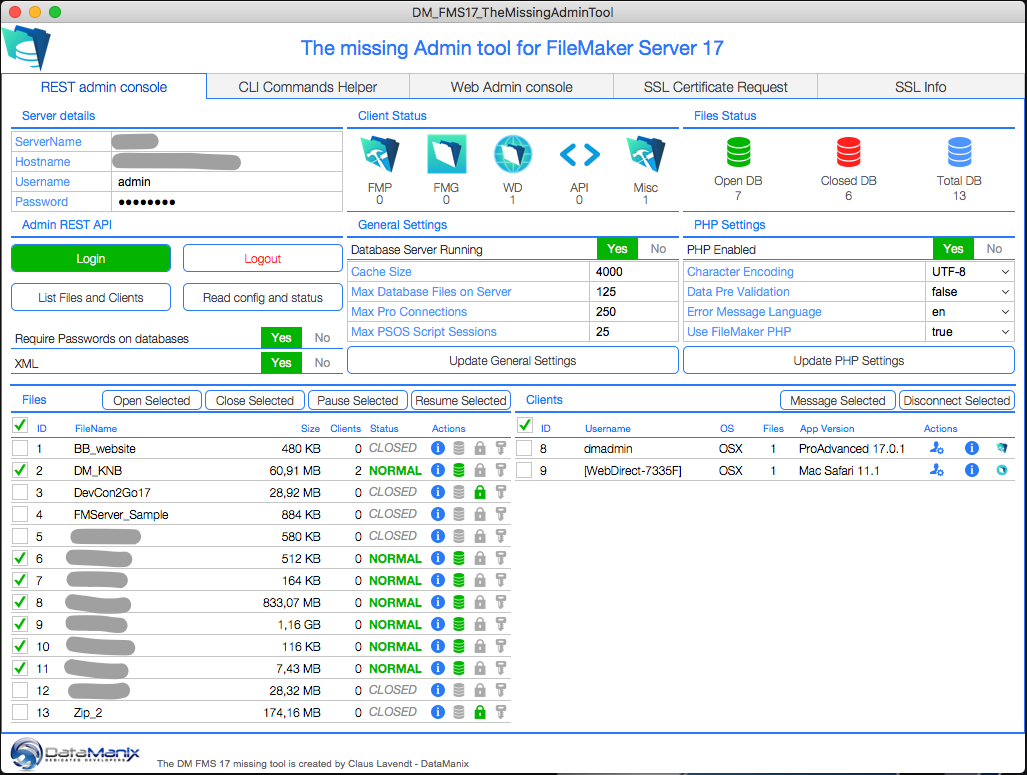Open the SSL Info tab
The image size is (1027, 775).
click(x=921, y=87)
